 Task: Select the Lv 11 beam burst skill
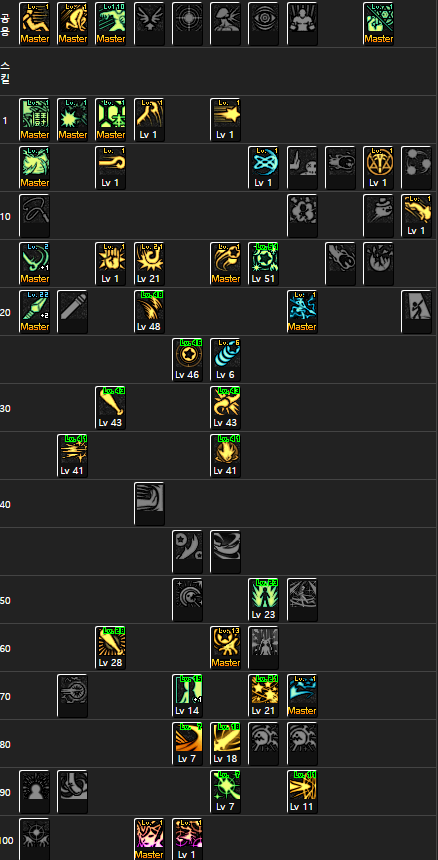[x=302, y=791]
